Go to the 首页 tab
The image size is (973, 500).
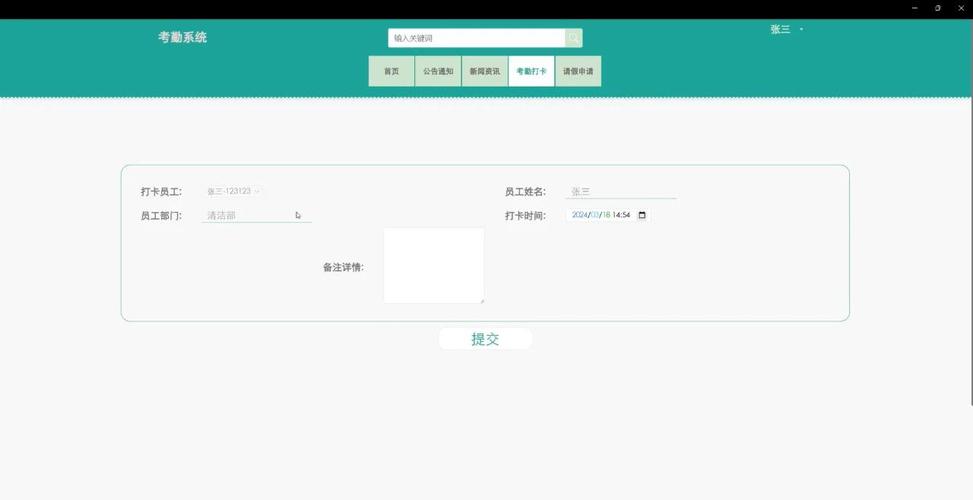(392, 71)
